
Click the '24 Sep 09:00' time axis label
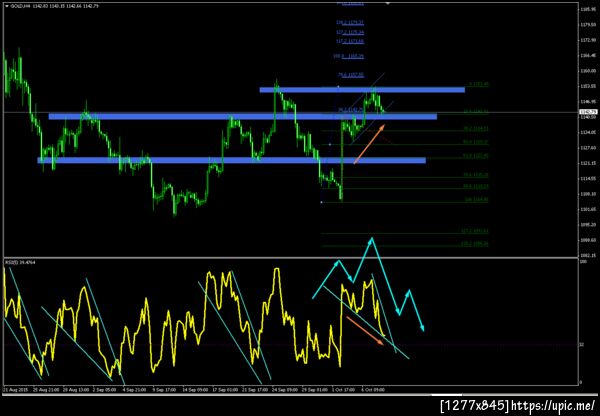[285, 389]
